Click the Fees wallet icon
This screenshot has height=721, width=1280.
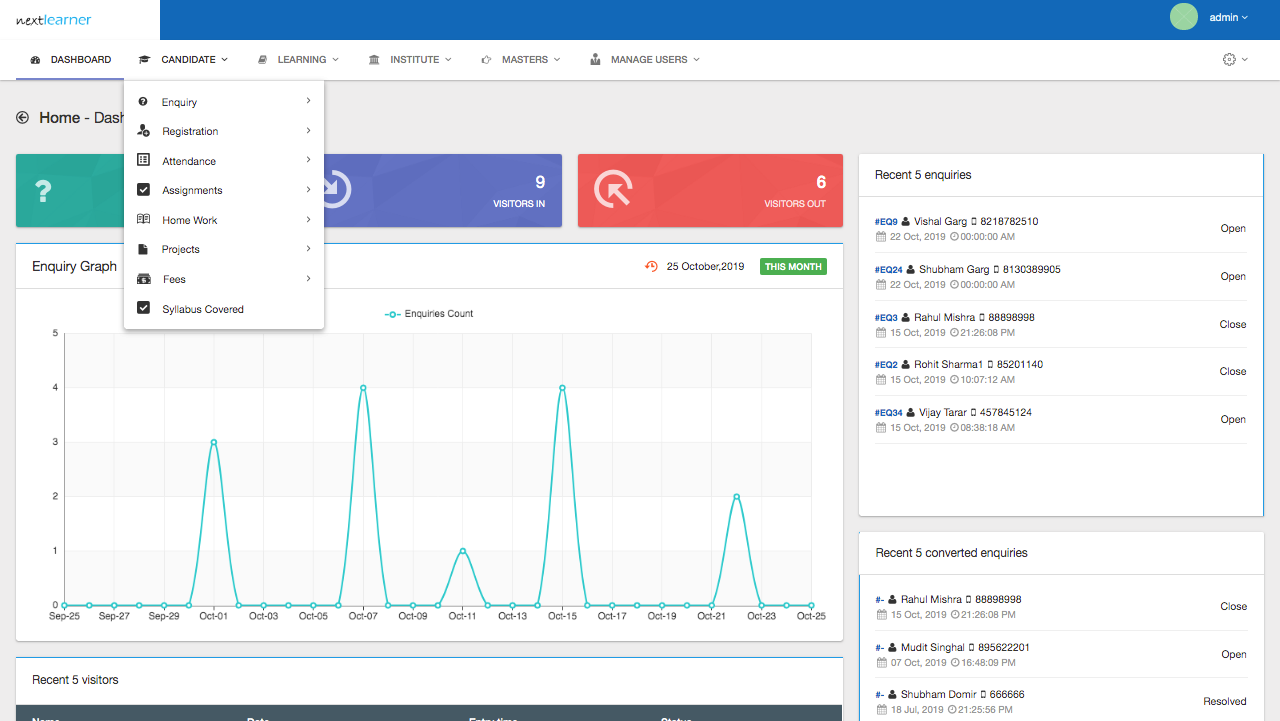pyautogui.click(x=143, y=279)
